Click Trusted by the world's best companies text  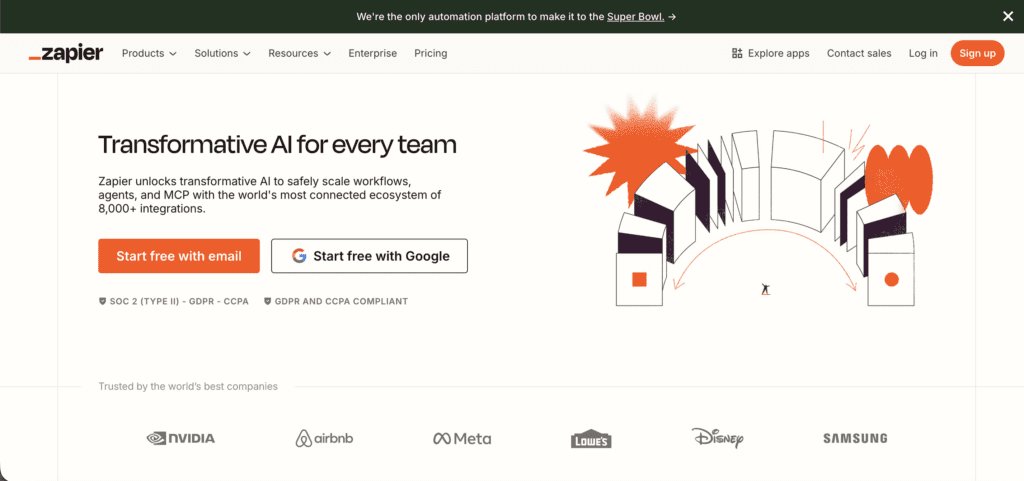[188, 386]
